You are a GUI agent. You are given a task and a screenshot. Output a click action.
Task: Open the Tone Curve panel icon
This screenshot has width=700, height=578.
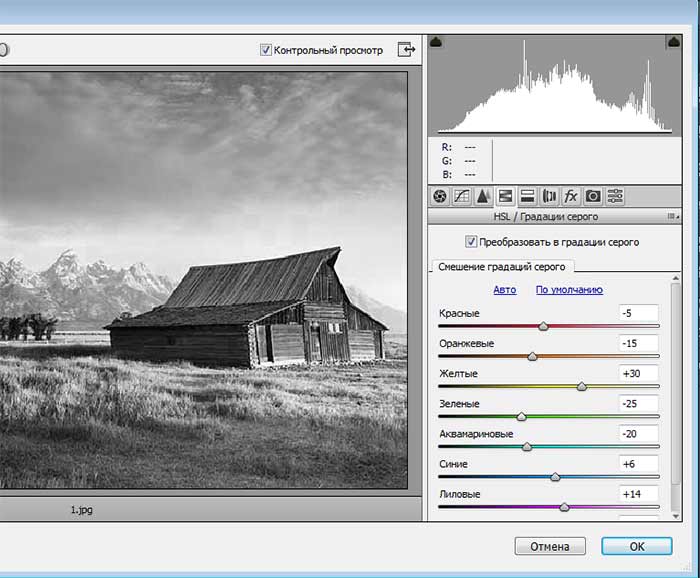point(462,196)
